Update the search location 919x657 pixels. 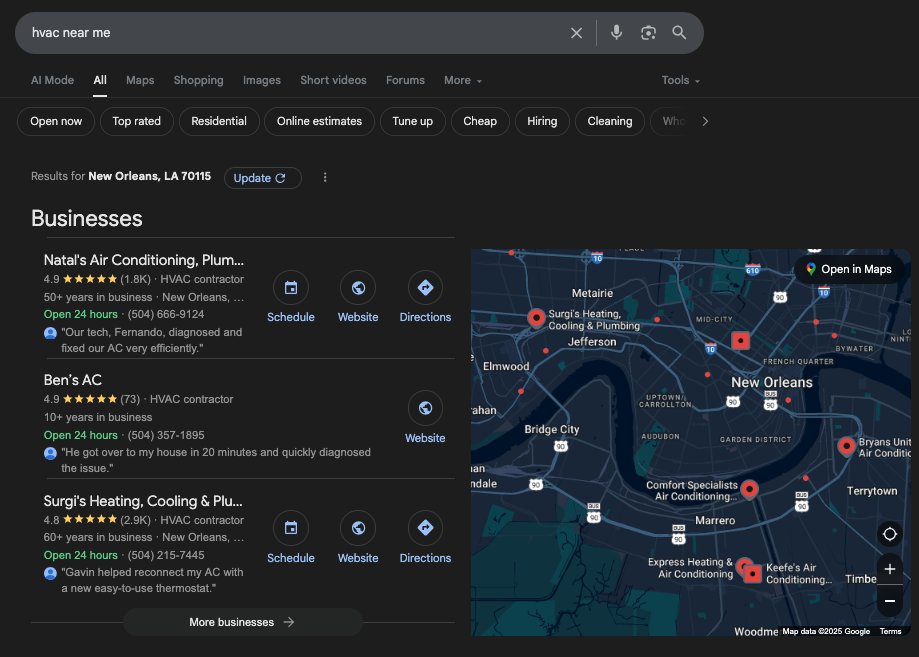point(263,178)
